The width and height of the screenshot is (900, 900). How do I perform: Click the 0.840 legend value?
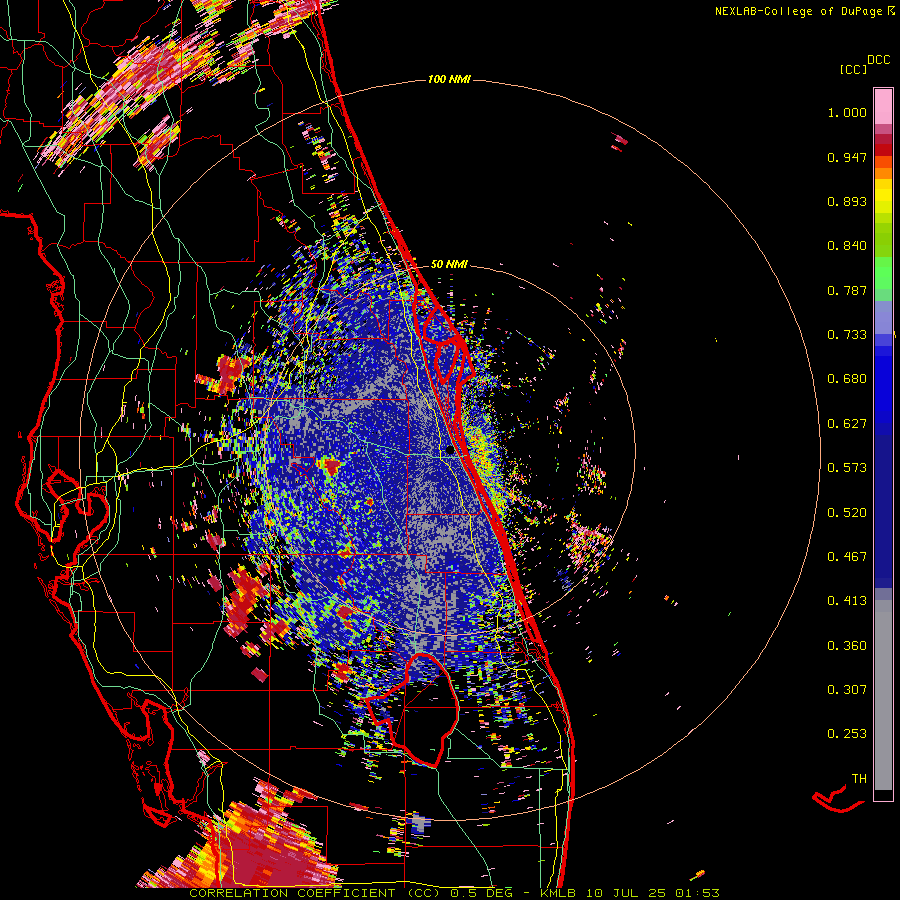[847, 246]
